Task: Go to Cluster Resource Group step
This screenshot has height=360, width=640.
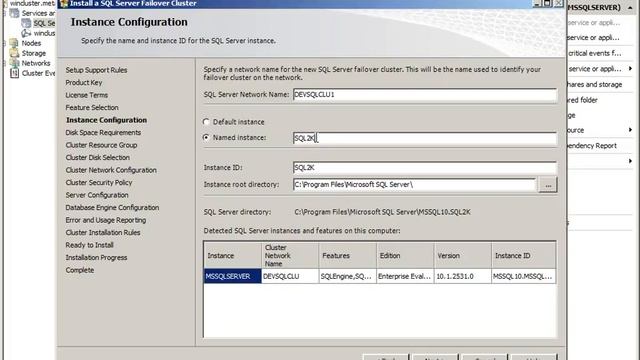Action: (x=101, y=145)
